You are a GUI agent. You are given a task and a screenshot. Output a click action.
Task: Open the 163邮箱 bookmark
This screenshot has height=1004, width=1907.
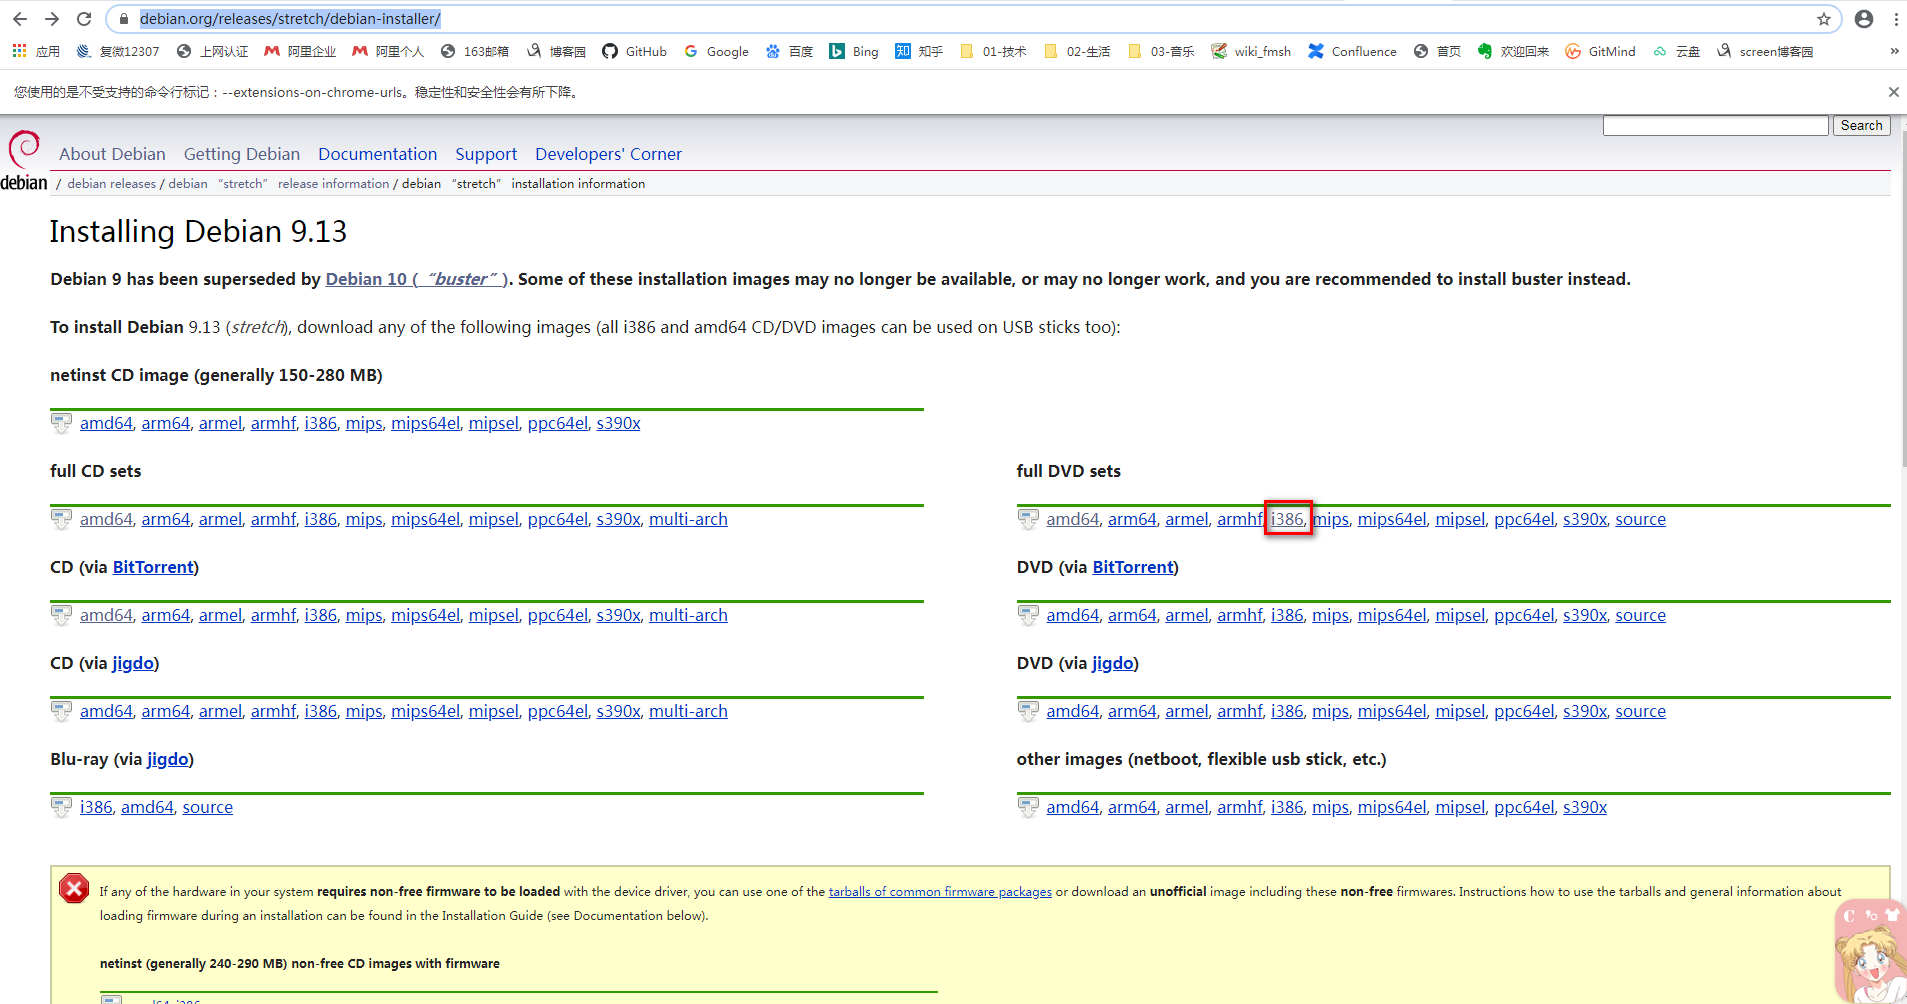[475, 51]
